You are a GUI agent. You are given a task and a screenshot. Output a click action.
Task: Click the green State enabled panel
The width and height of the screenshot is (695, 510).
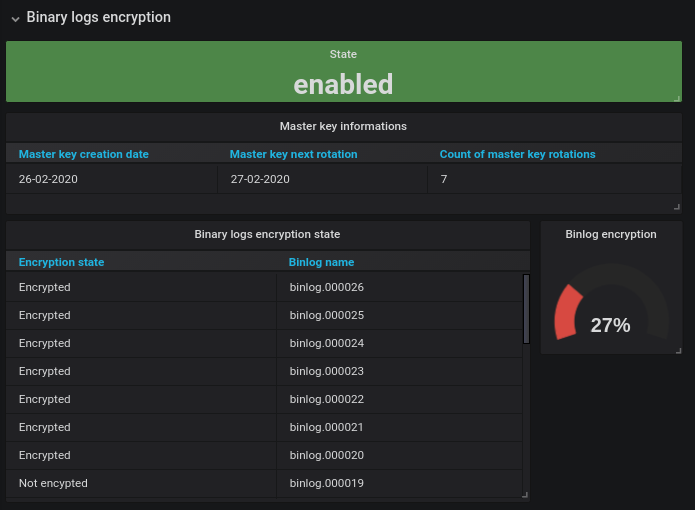click(343, 82)
